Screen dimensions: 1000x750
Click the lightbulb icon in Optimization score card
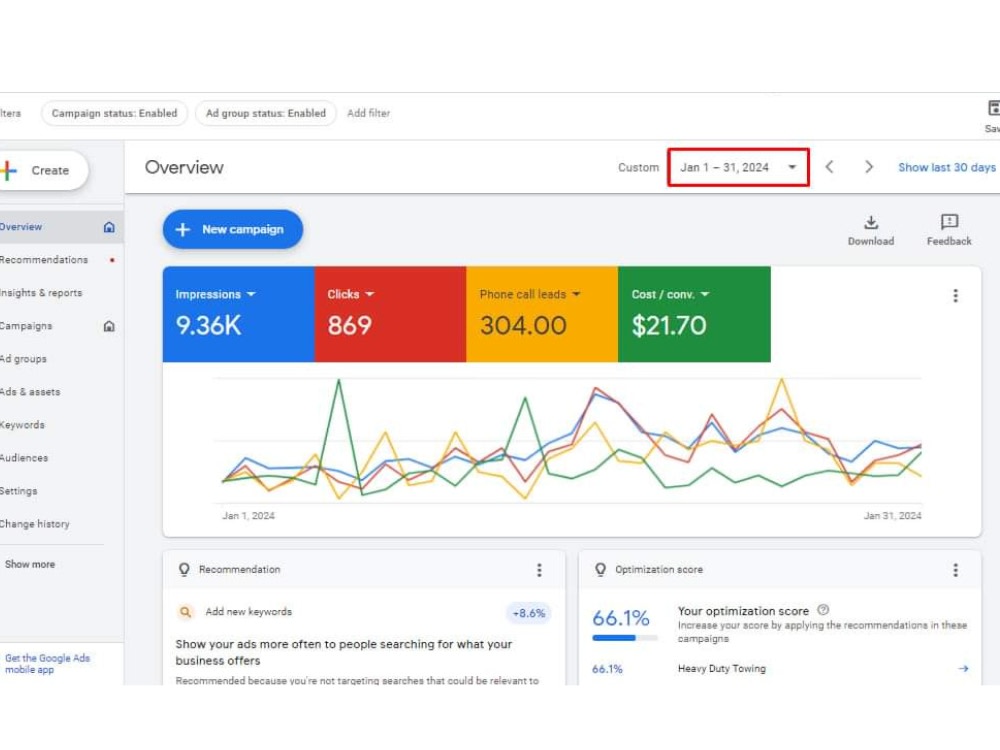(x=600, y=570)
